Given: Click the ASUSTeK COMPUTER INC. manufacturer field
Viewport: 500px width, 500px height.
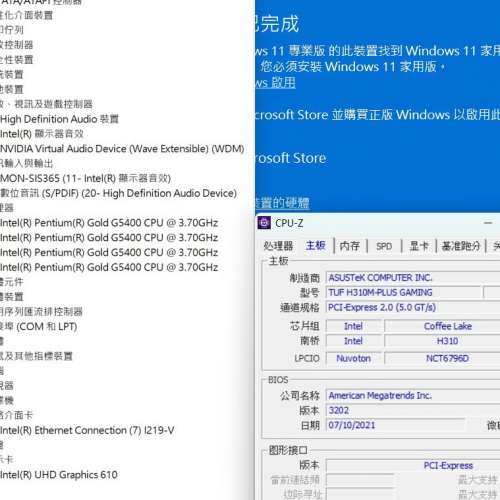Looking at the screenshot, I should (x=413, y=277).
